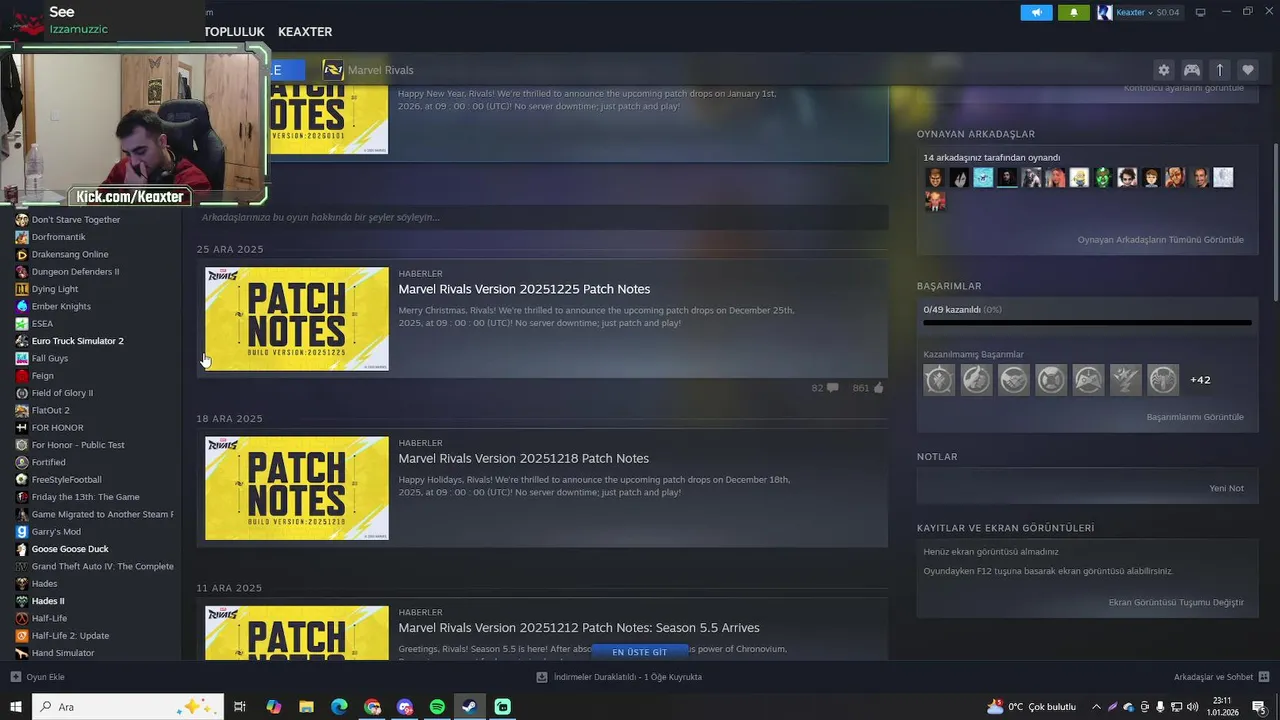Select Half-Life in library list

[x=49, y=618]
